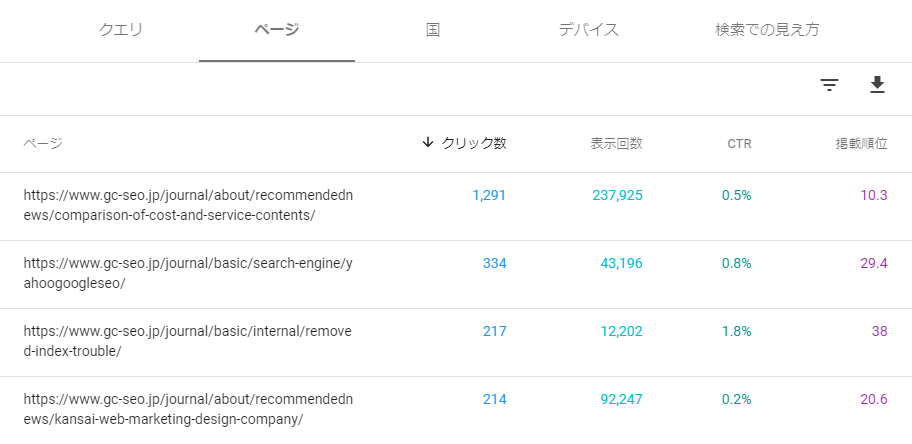
Task: Sort by the 表示回数 column header
Action: pos(617,144)
